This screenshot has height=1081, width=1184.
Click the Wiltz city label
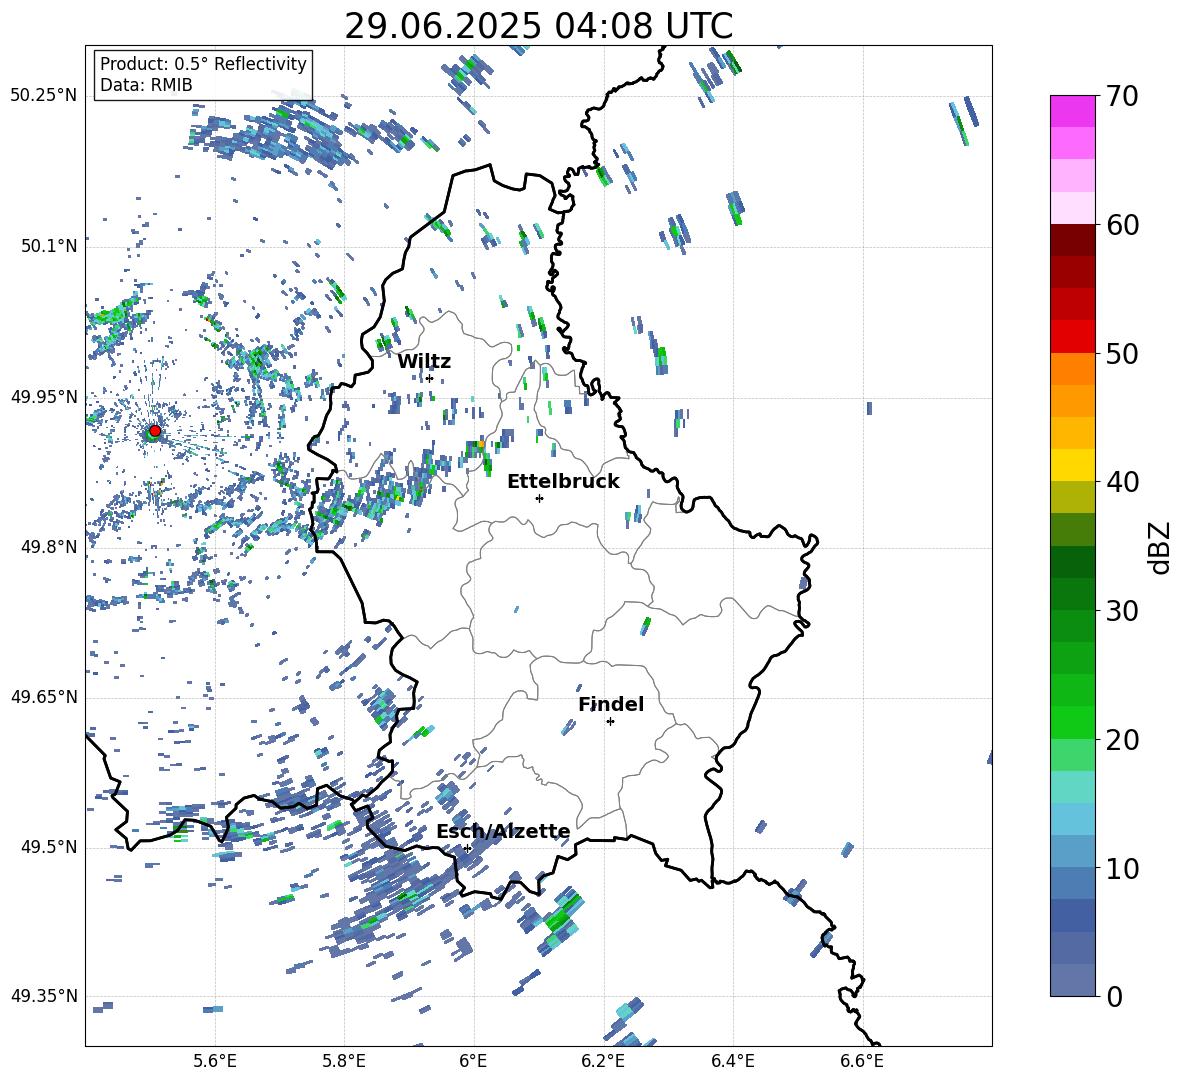click(x=424, y=362)
